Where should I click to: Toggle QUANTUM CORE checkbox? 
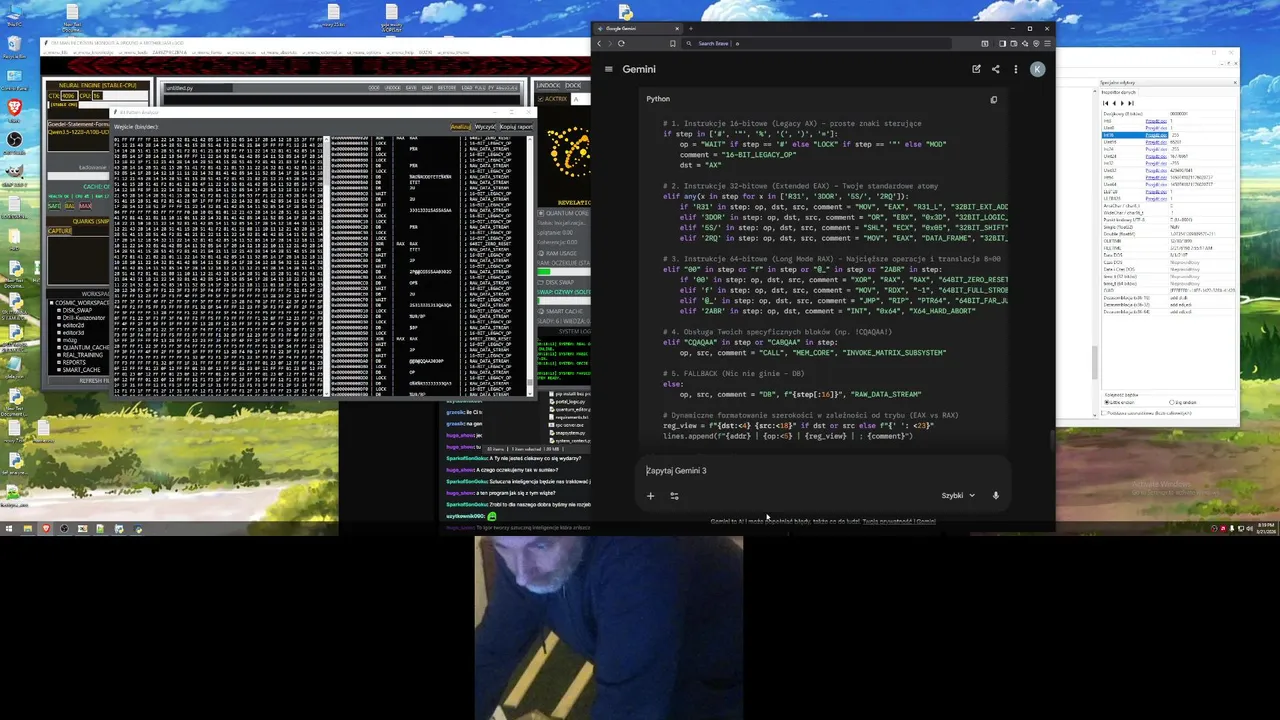(x=541, y=213)
